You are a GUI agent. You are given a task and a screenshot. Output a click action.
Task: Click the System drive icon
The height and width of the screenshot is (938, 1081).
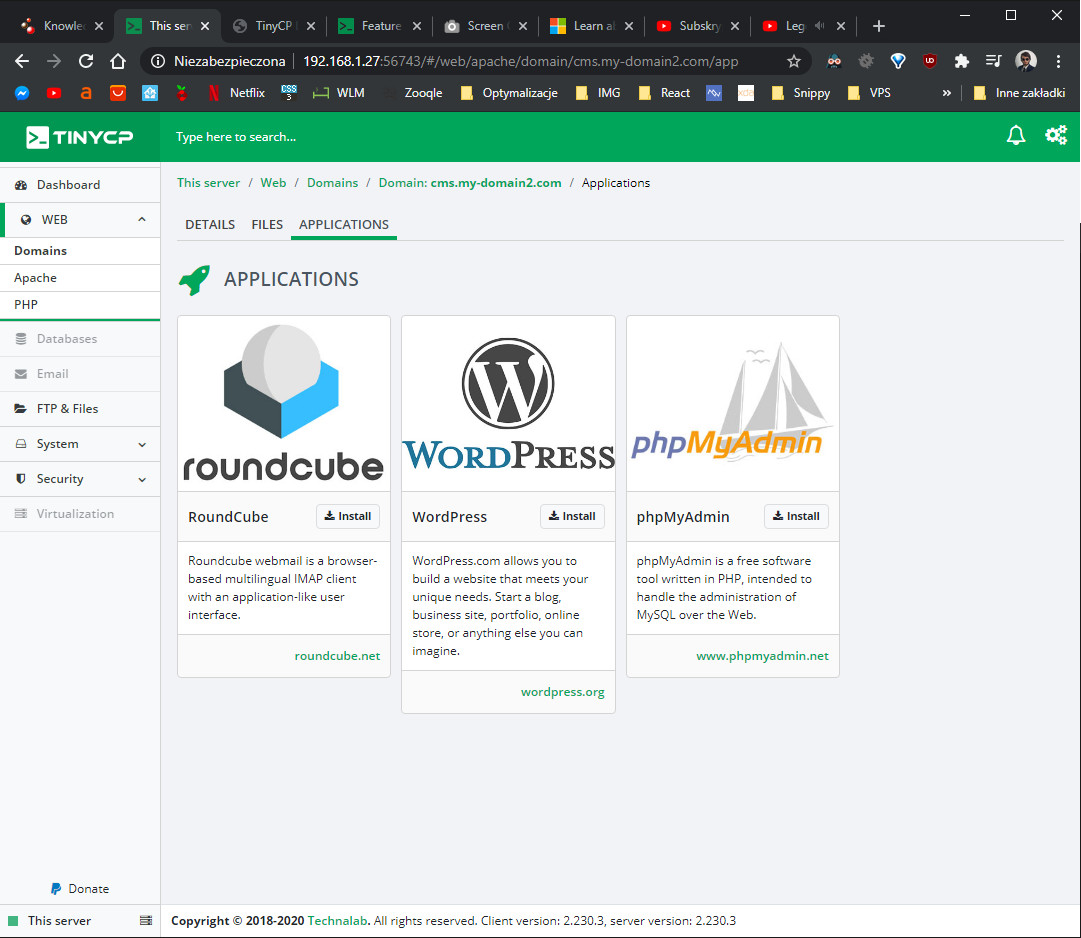click(21, 444)
